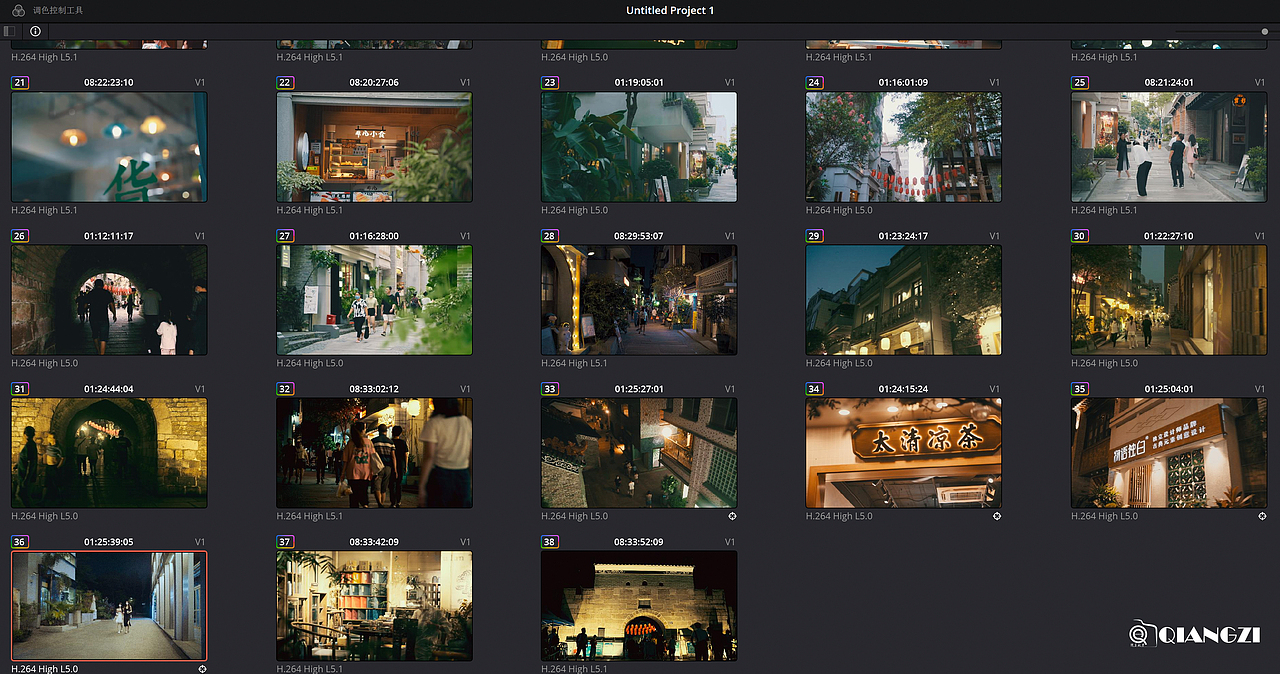
Task: Click the tracking icon under clip 35
Action: 1262,516
